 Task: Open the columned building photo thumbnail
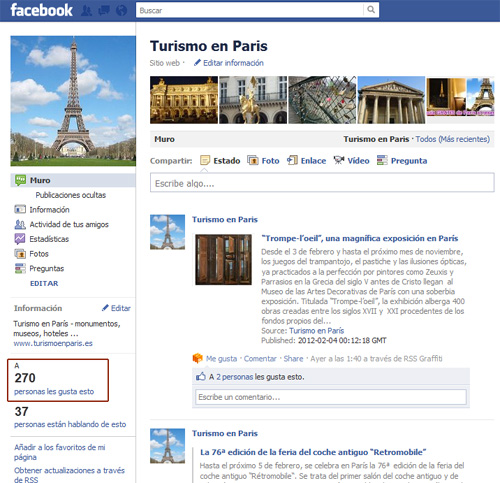[391, 100]
